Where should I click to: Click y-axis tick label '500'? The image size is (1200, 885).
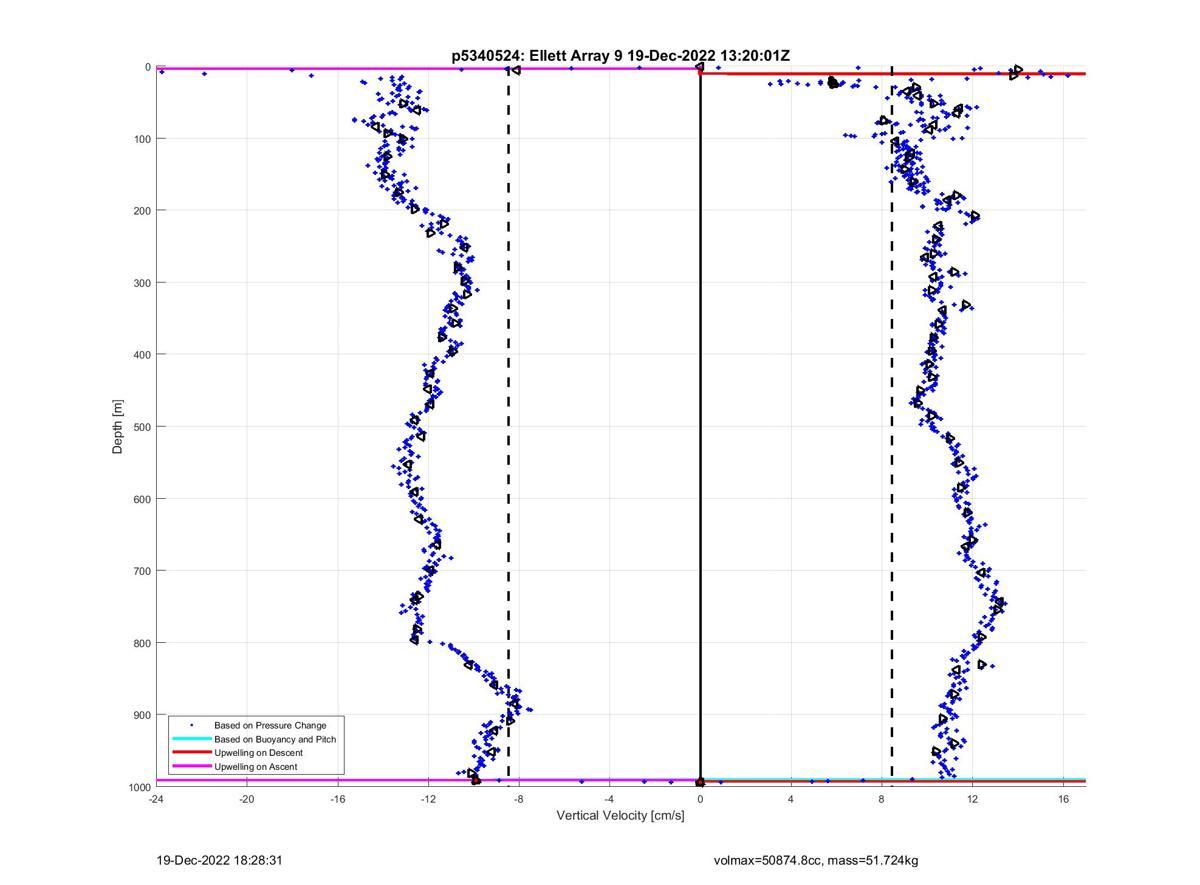tap(141, 427)
